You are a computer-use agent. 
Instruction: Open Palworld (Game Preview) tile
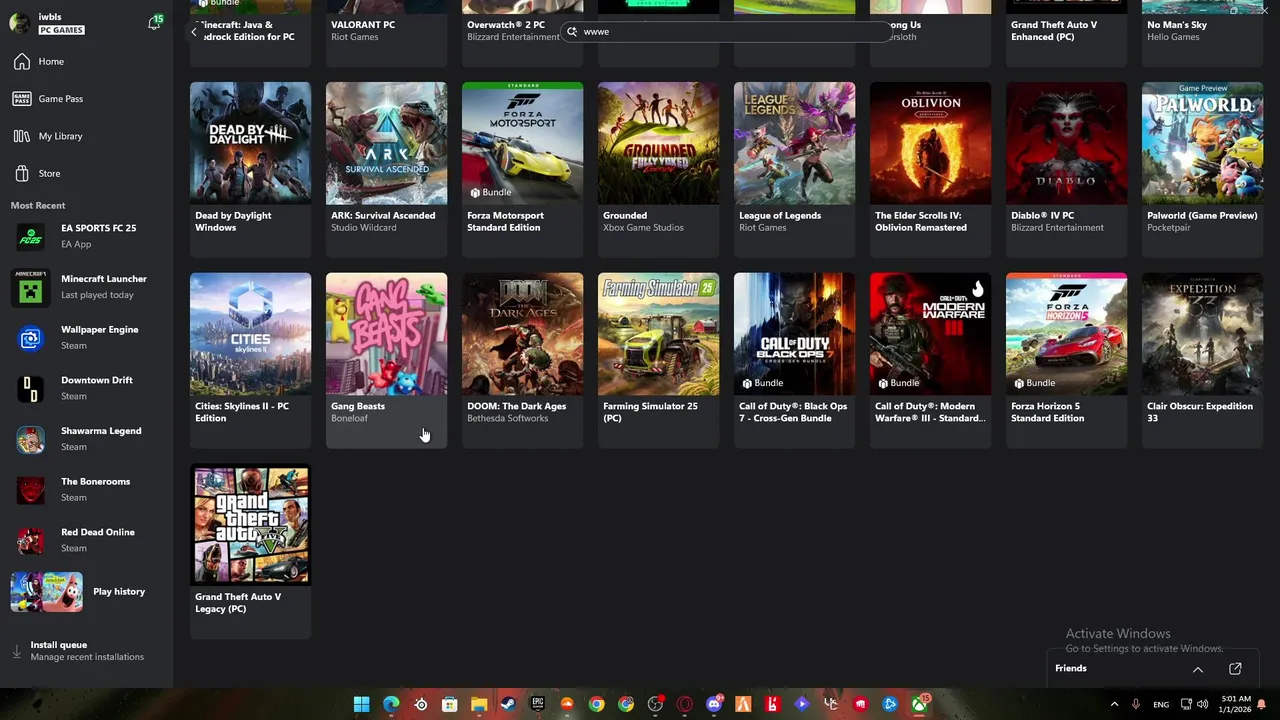(1202, 169)
